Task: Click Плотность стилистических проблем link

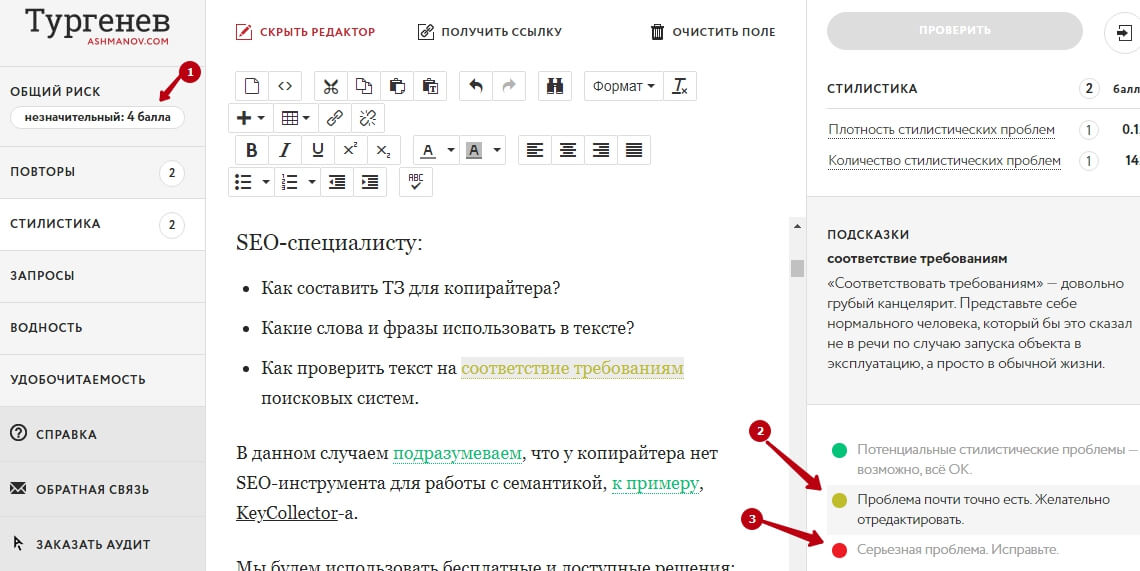Action: 942,130
